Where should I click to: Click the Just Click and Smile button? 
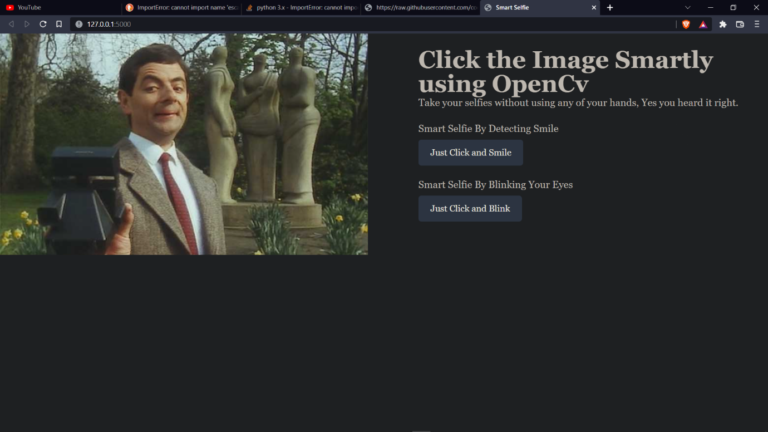pyautogui.click(x=470, y=152)
